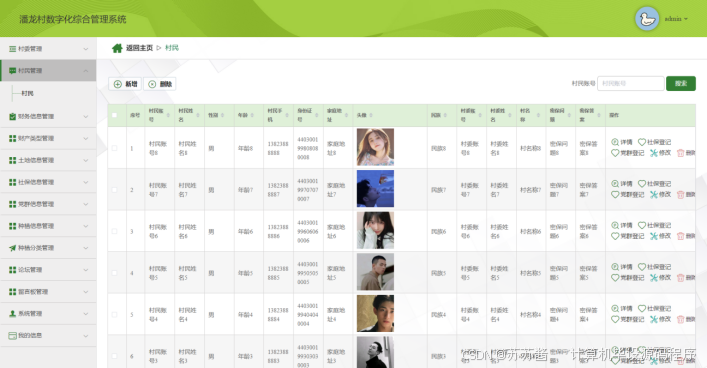Check the checkbox for row 5
This screenshot has width=707, height=368.
click(115, 314)
